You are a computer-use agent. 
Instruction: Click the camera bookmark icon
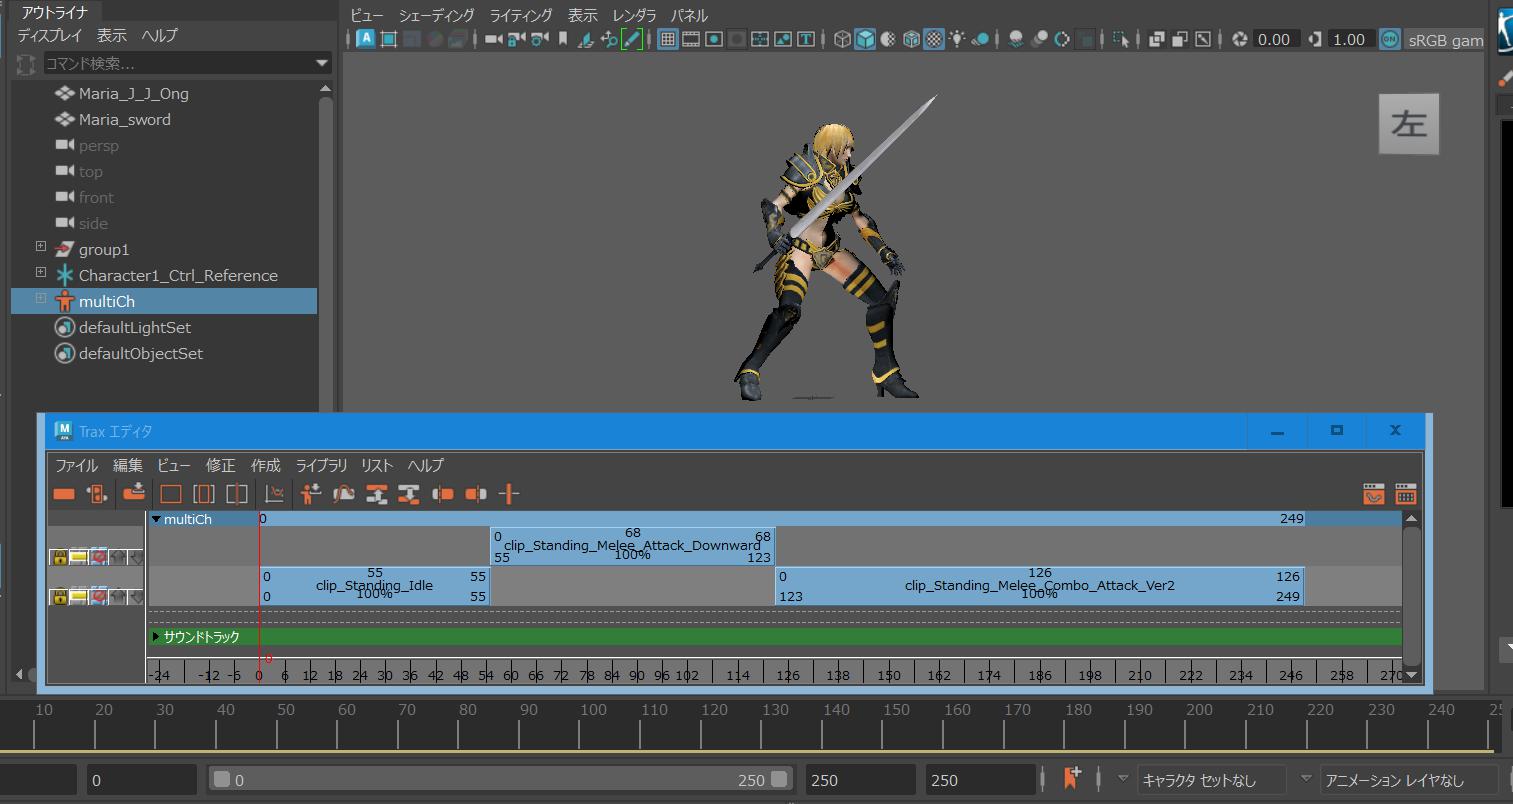pyautogui.click(x=562, y=39)
